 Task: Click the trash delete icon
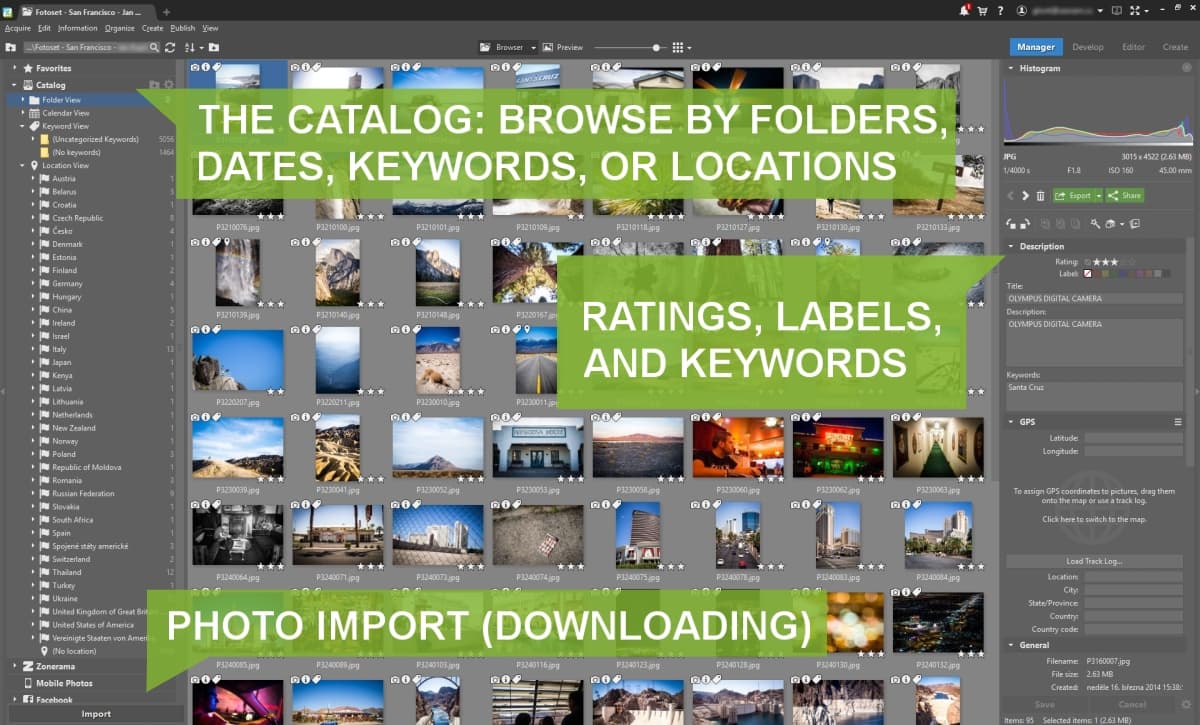(1040, 196)
